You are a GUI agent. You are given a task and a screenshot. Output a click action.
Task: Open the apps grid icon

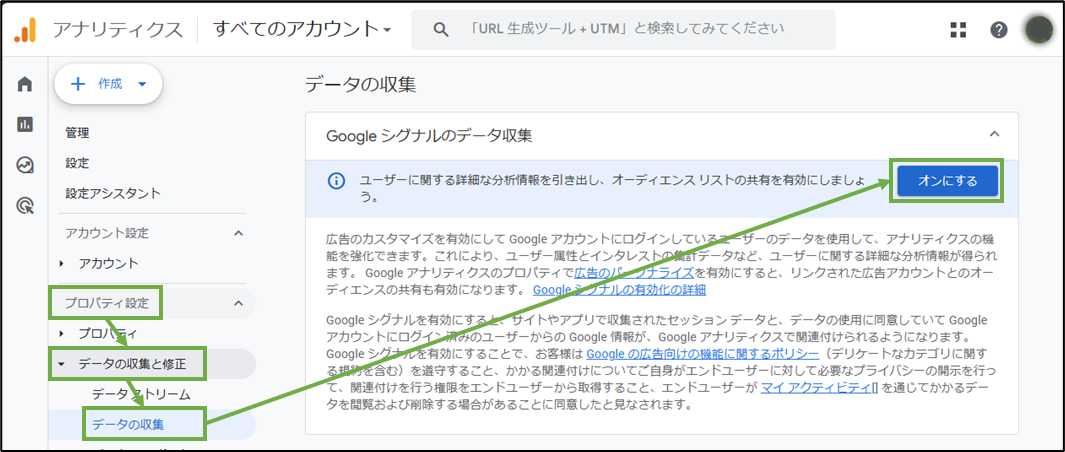(958, 29)
